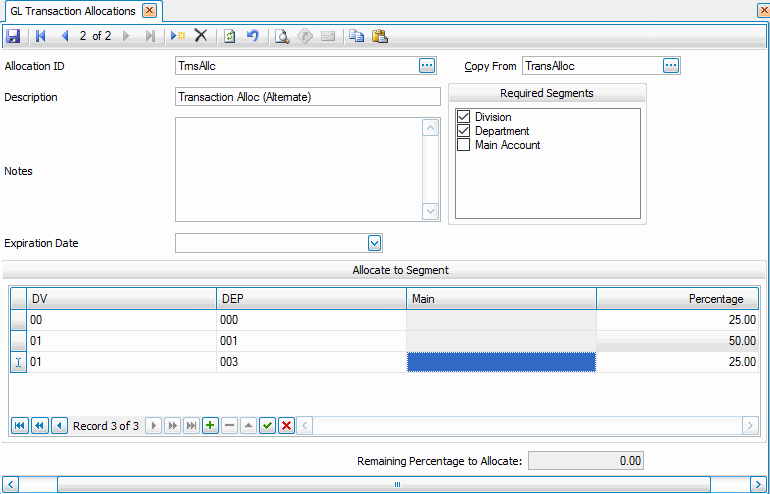Click the DEP column header
The height and width of the screenshot is (494, 770).
(x=311, y=299)
